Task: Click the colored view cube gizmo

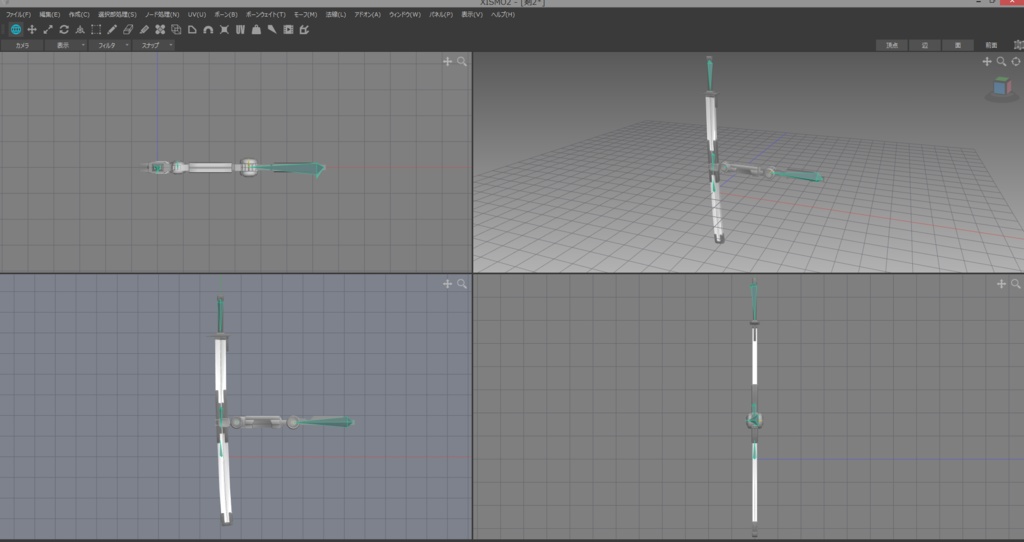Action: [x=1002, y=88]
